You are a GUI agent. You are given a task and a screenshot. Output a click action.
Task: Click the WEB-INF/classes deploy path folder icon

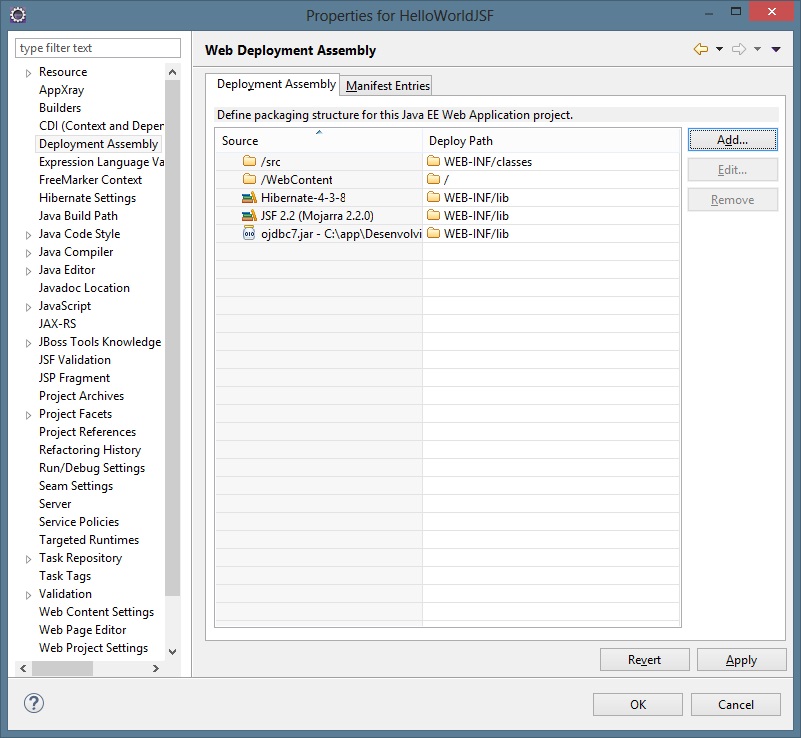pyautogui.click(x=433, y=162)
